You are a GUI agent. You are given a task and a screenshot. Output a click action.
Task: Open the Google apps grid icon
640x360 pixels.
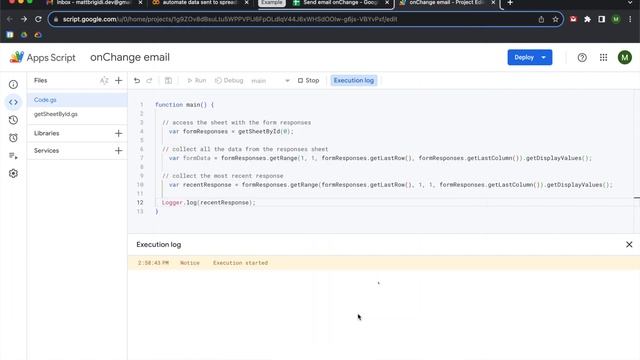point(603,58)
